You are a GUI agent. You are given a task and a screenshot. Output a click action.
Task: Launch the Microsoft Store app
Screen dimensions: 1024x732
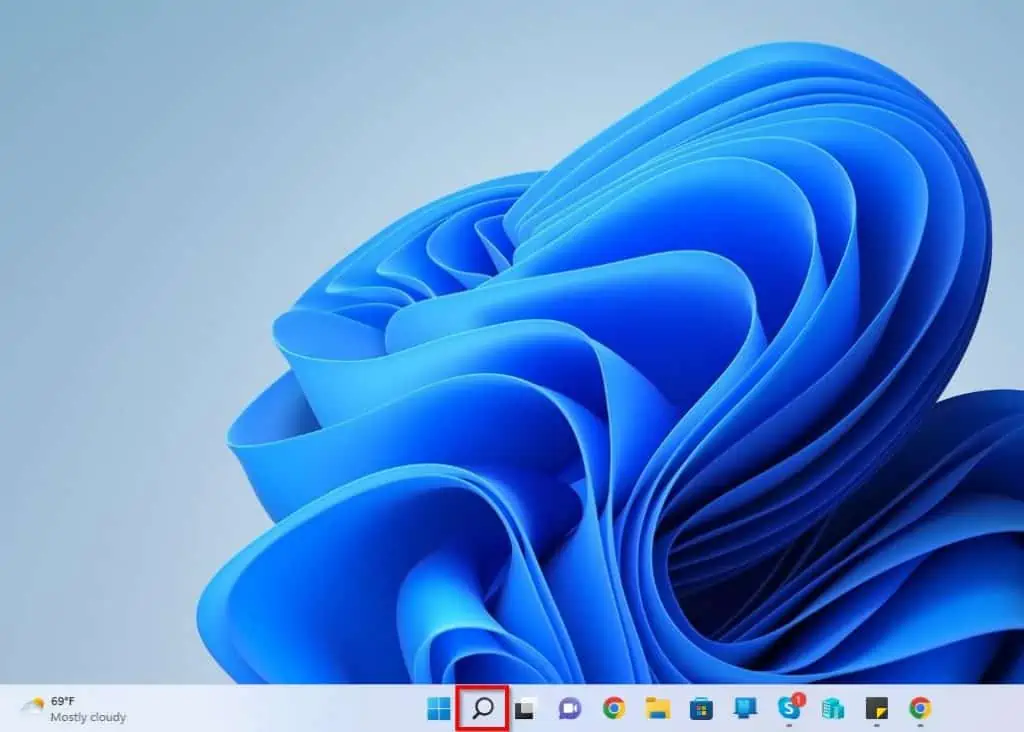coord(701,709)
